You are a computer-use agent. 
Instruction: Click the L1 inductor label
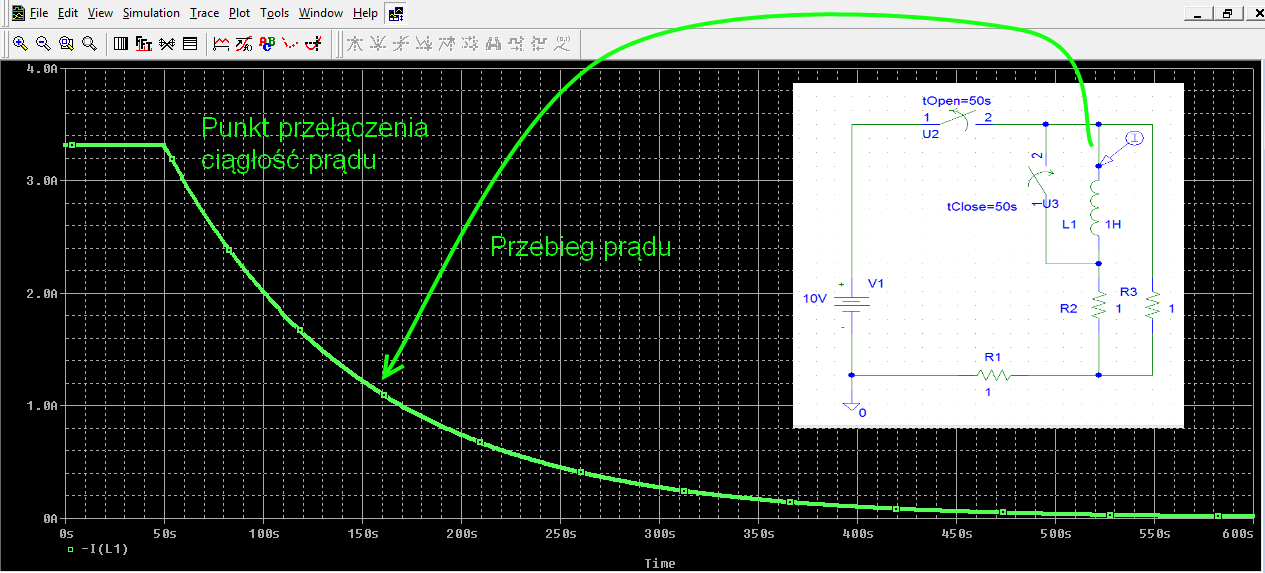pos(1069,225)
